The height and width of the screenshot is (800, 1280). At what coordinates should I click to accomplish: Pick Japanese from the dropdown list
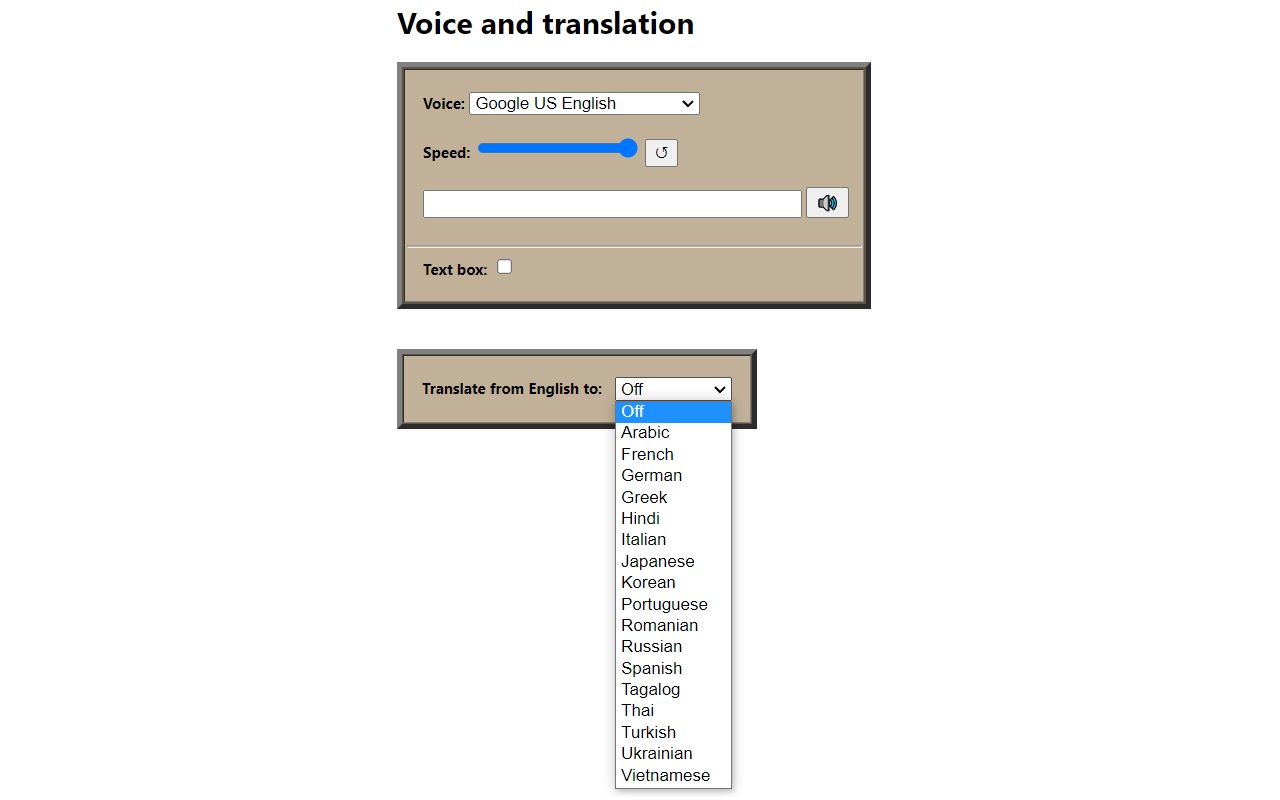657,561
